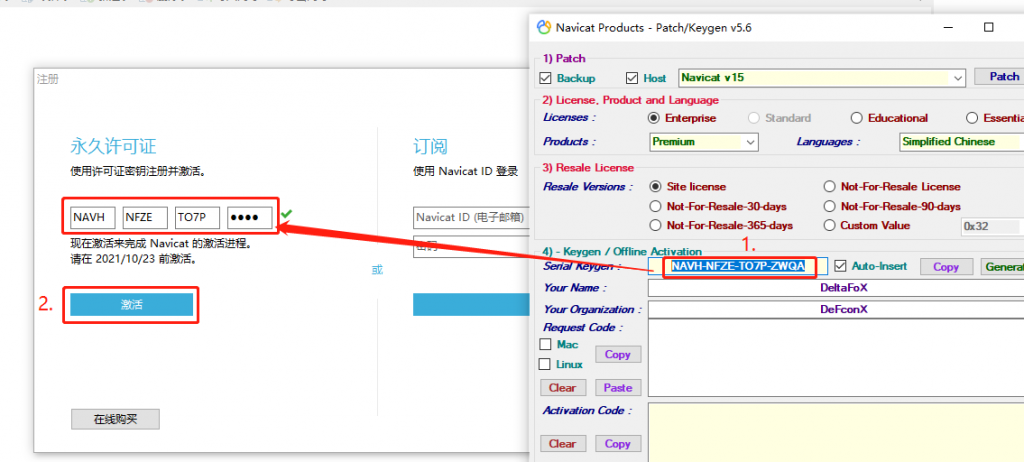Click Clear button under Request Code
The width and height of the screenshot is (1024, 462).
pyautogui.click(x=562, y=388)
